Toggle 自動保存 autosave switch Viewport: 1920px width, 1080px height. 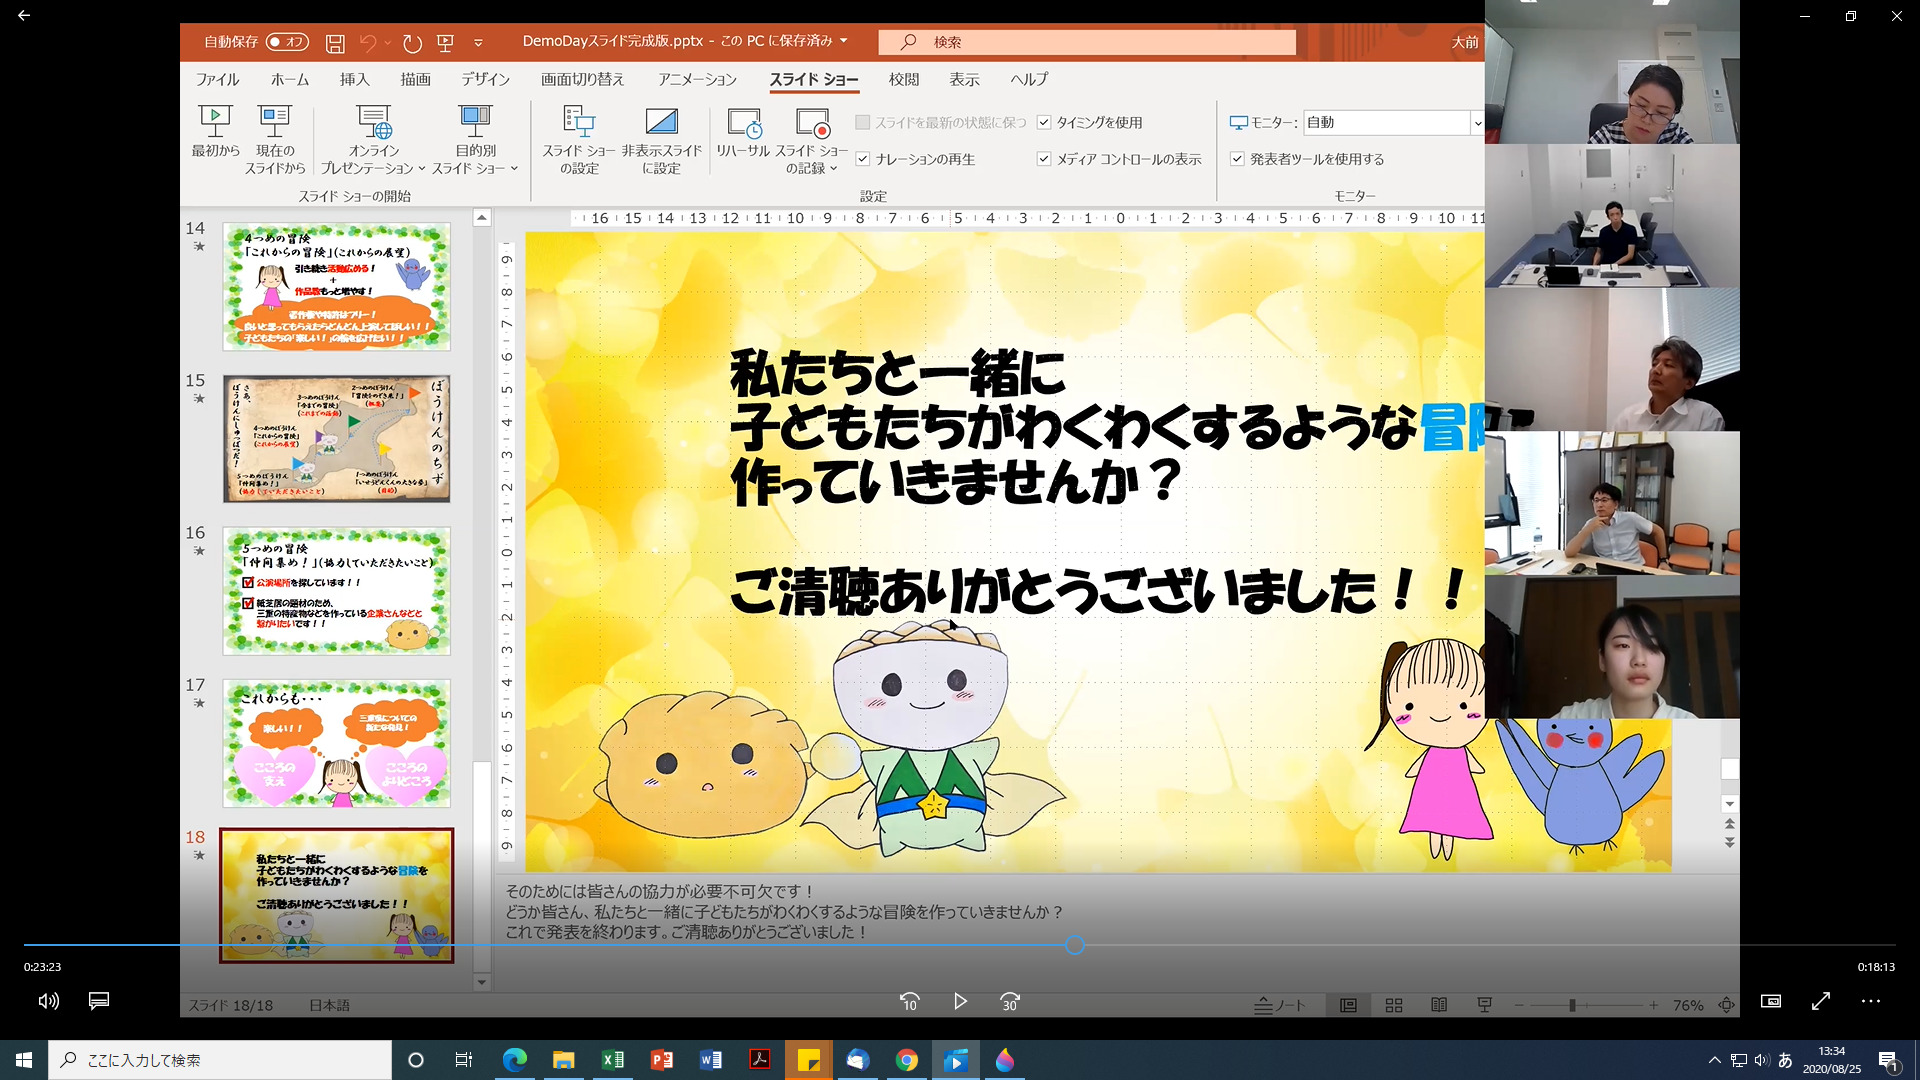[x=287, y=42]
